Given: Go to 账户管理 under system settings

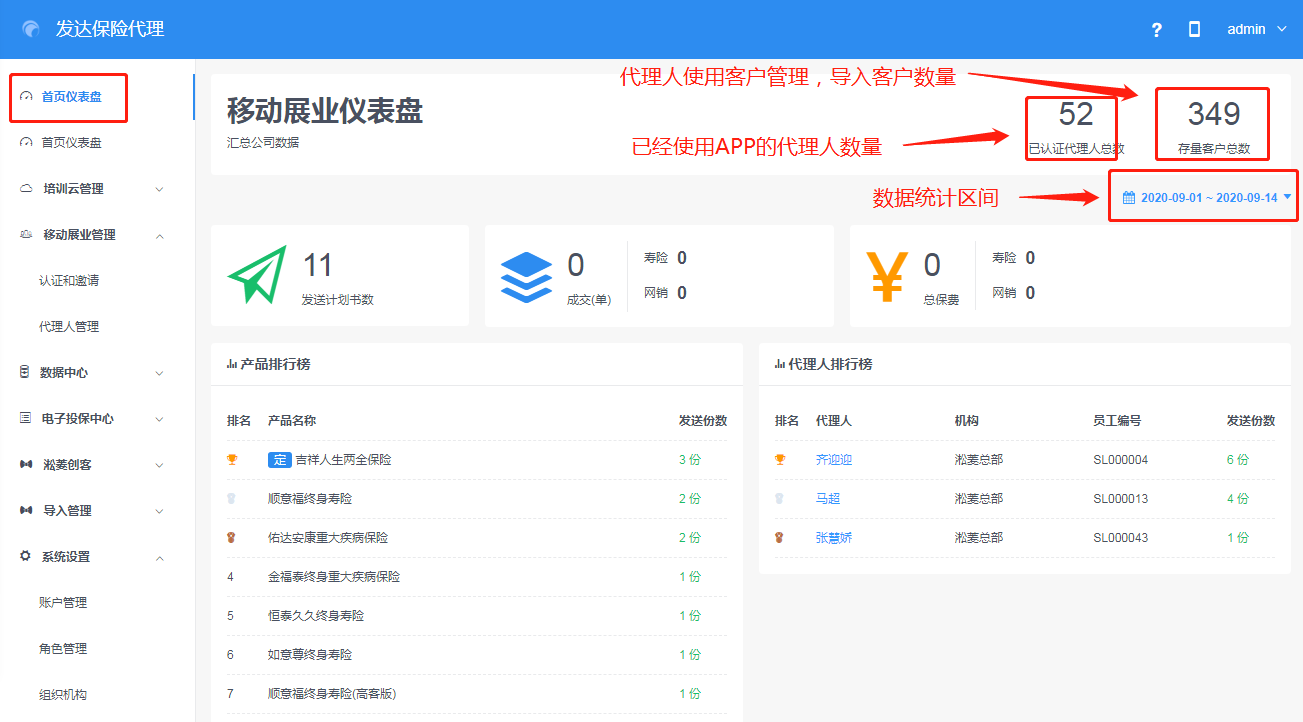Looking at the screenshot, I should pos(63,603).
